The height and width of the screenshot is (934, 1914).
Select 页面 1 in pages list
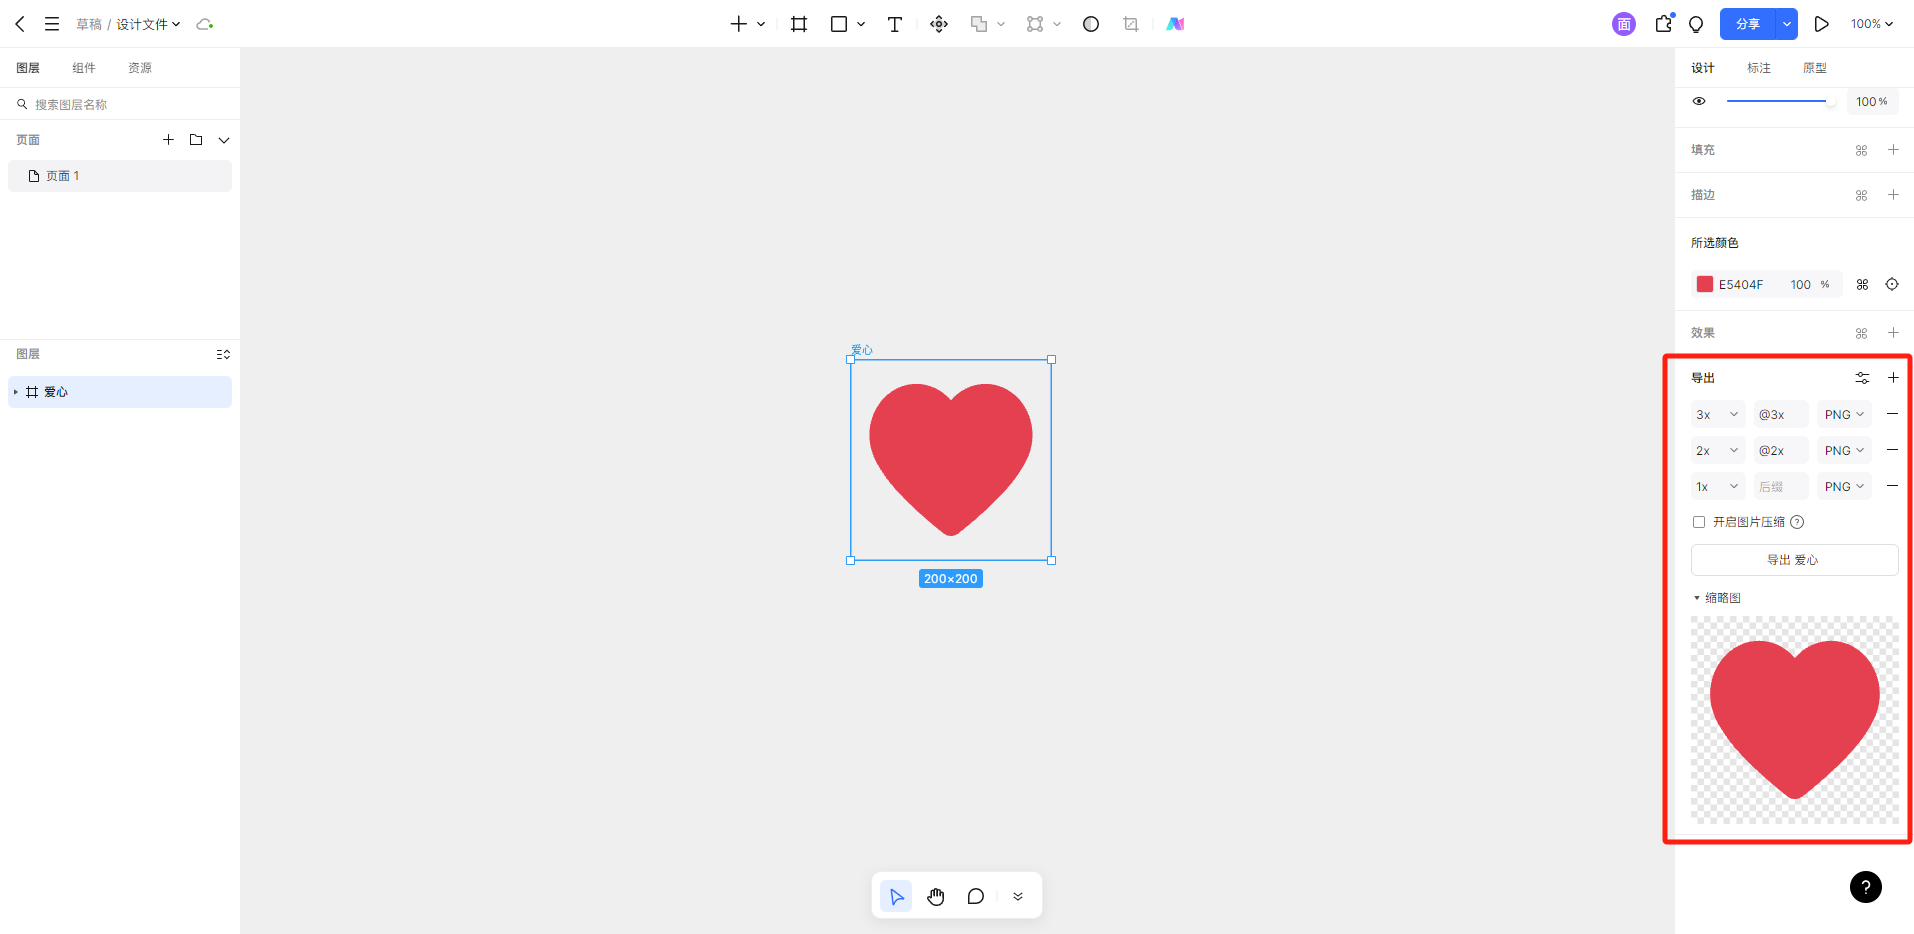(x=120, y=176)
